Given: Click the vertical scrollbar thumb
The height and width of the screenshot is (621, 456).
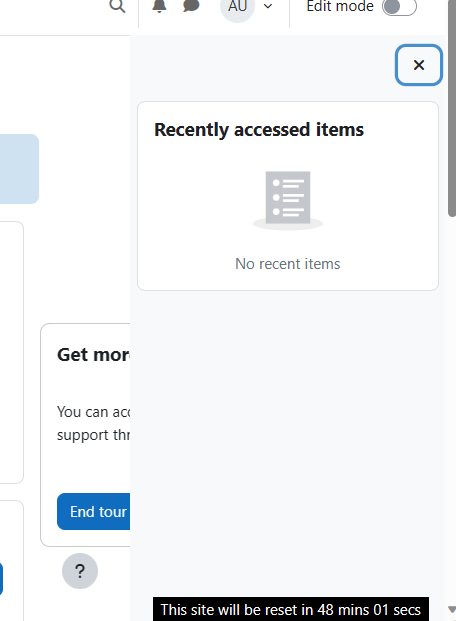Looking at the screenshot, I should pos(452,108).
